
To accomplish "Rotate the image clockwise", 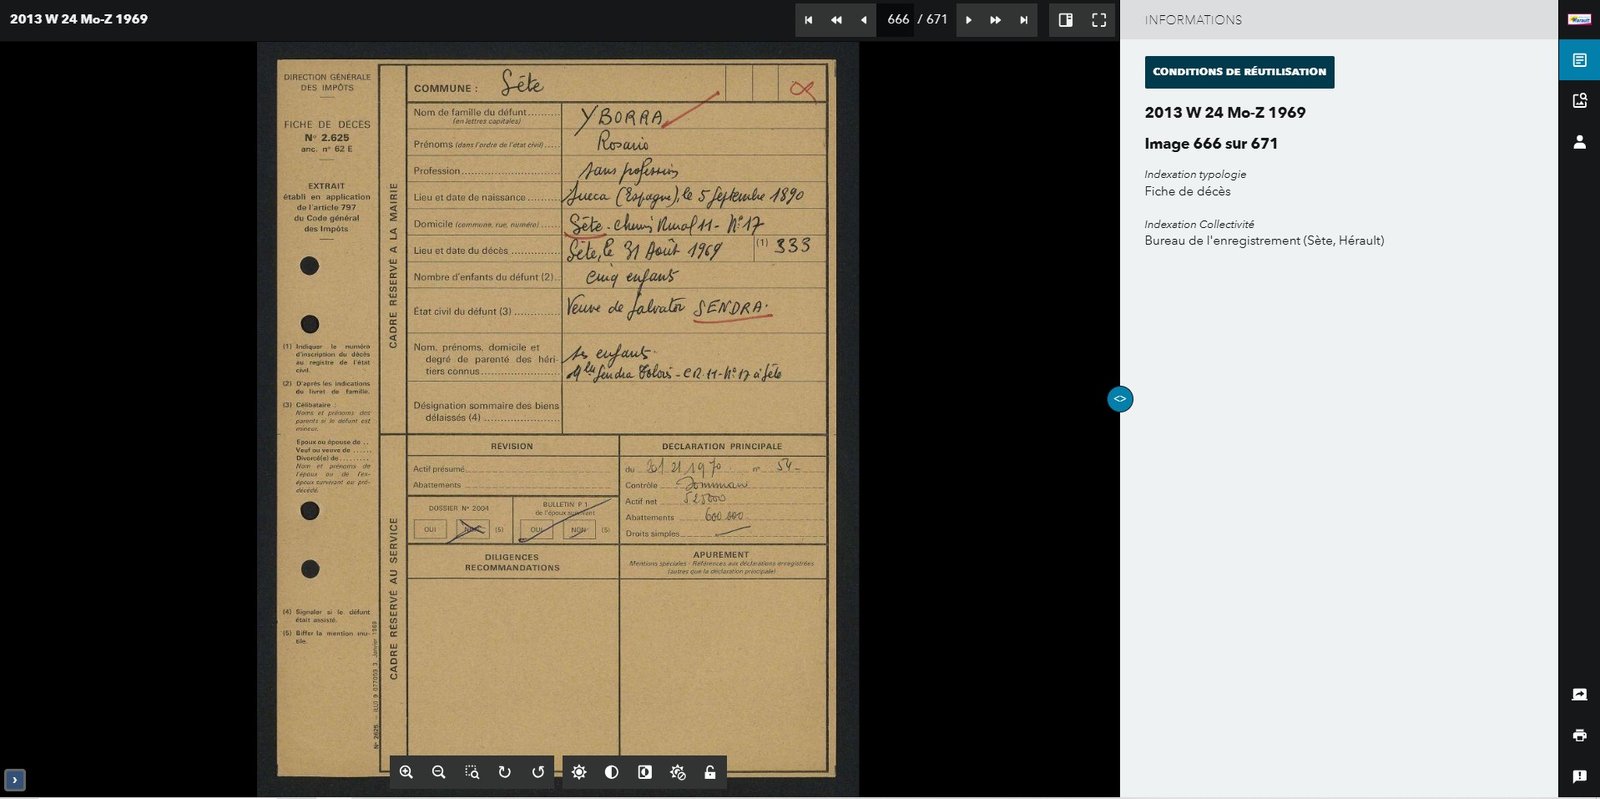I will [505, 772].
